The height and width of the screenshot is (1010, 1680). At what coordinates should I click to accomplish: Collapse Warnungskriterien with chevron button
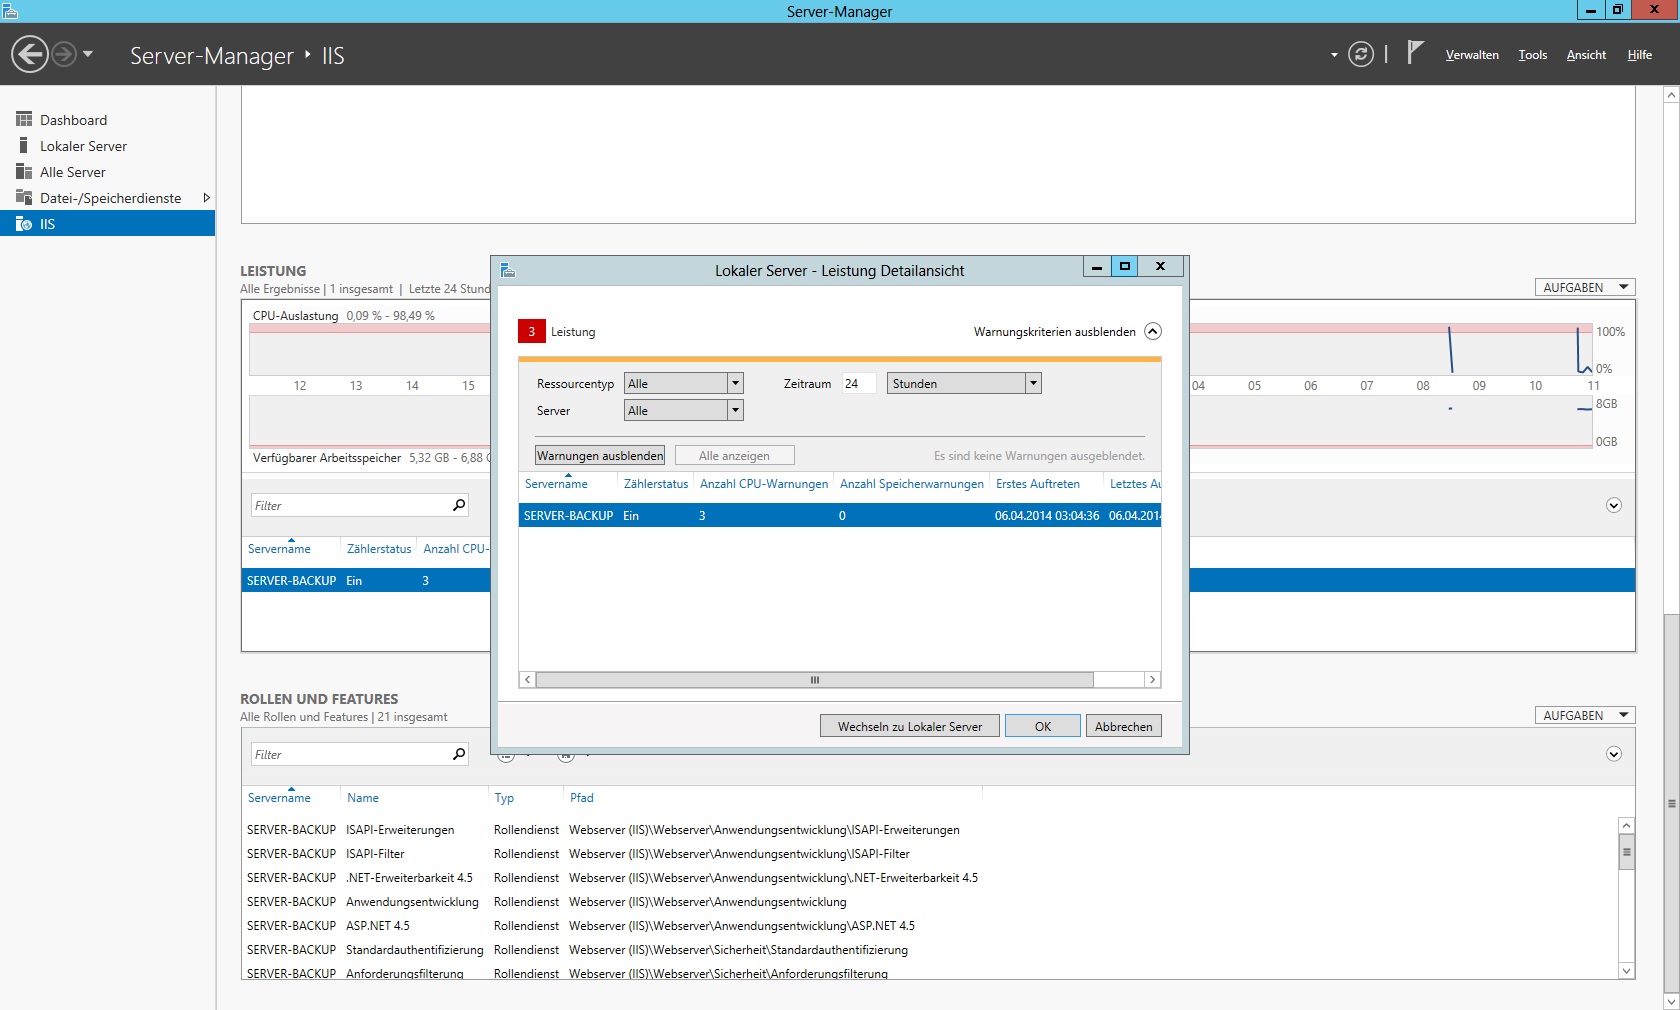pyautogui.click(x=1153, y=331)
